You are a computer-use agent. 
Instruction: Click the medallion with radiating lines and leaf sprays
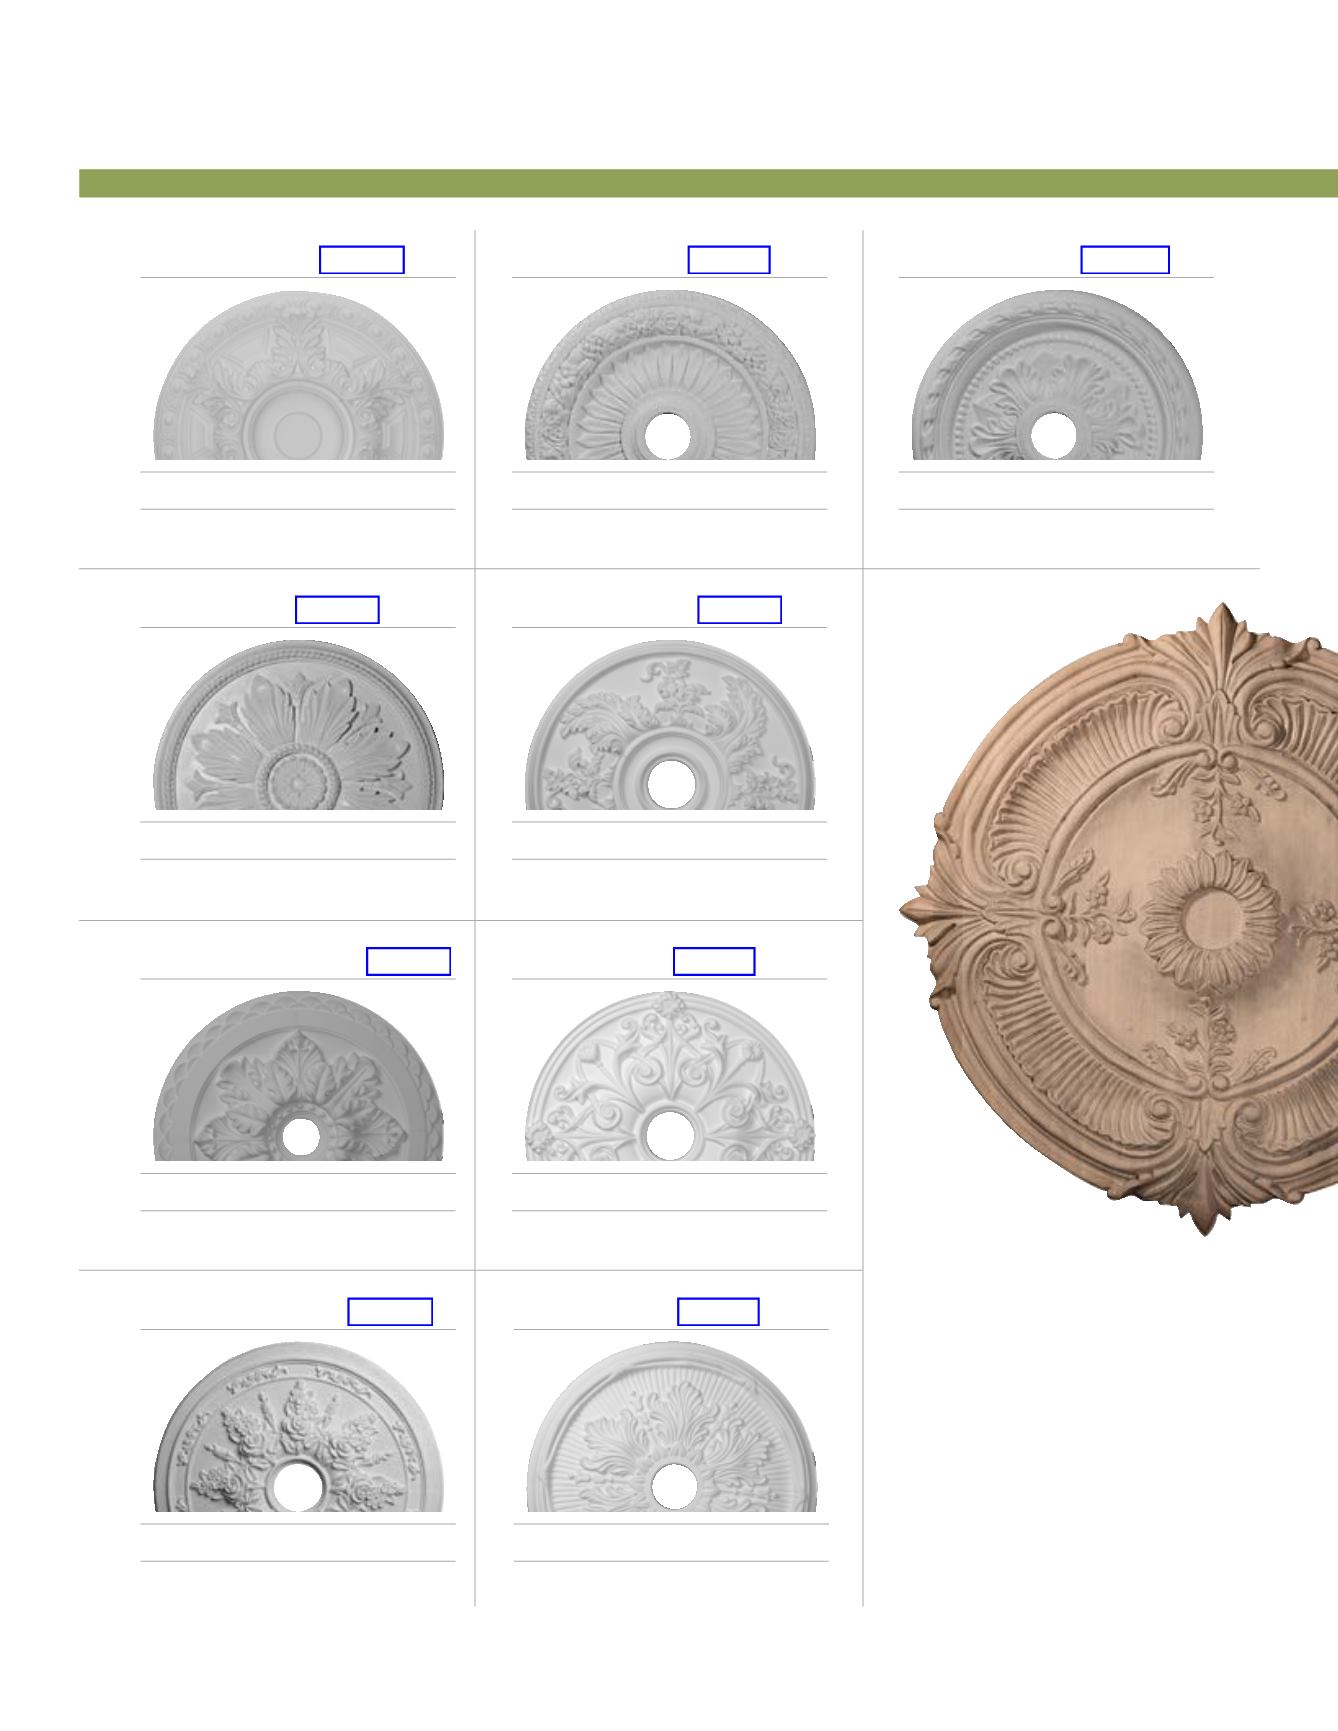pyautogui.click(x=670, y=1427)
